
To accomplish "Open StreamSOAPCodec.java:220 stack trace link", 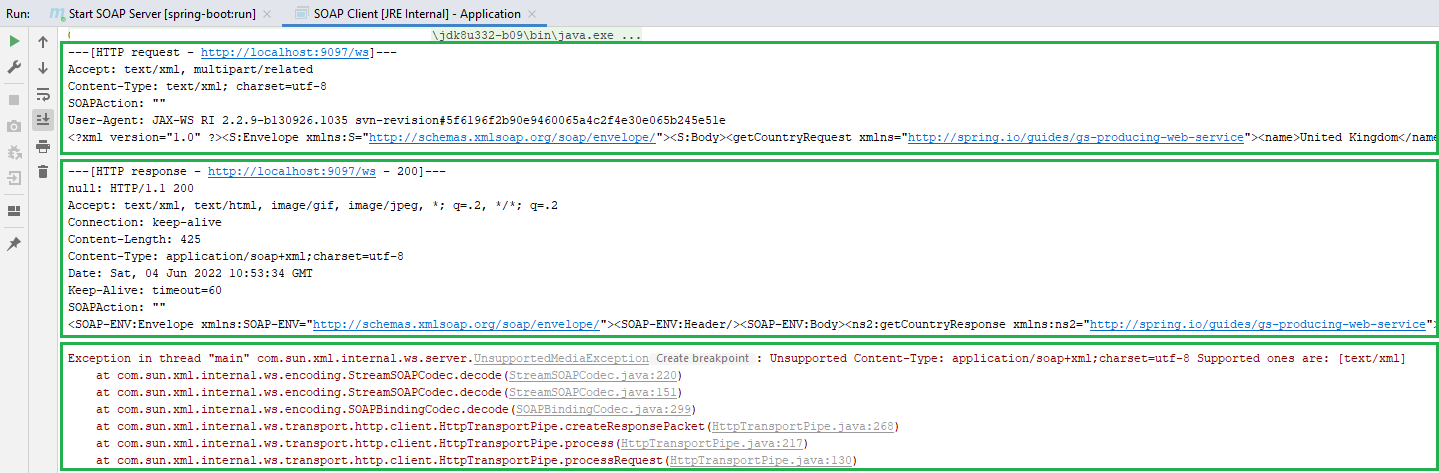I will point(595,375).
